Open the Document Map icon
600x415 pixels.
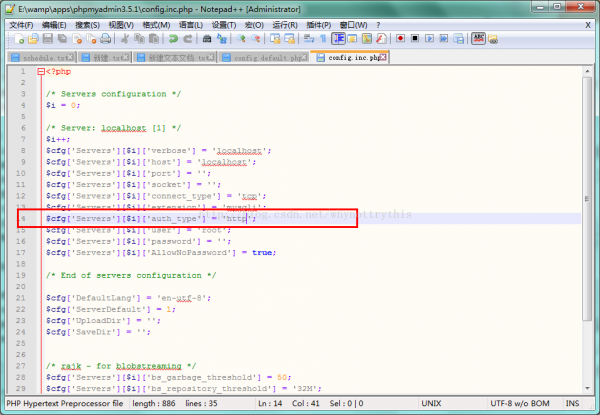367,39
